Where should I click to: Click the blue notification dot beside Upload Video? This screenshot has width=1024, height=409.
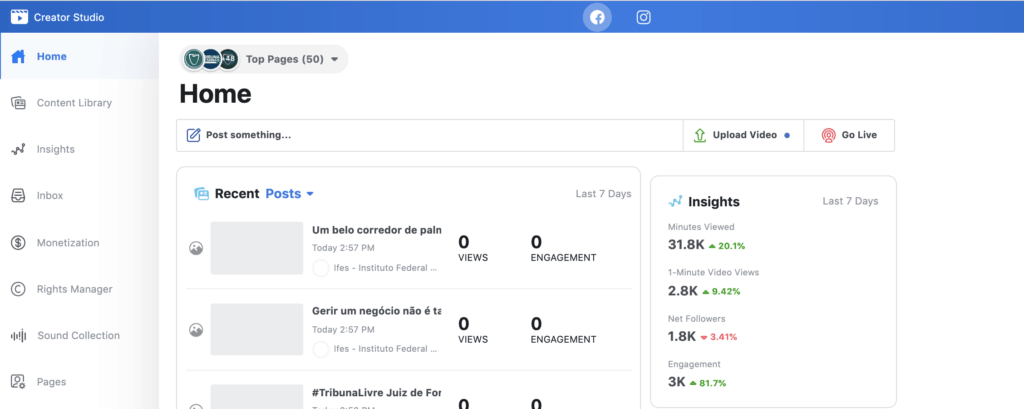coord(787,135)
